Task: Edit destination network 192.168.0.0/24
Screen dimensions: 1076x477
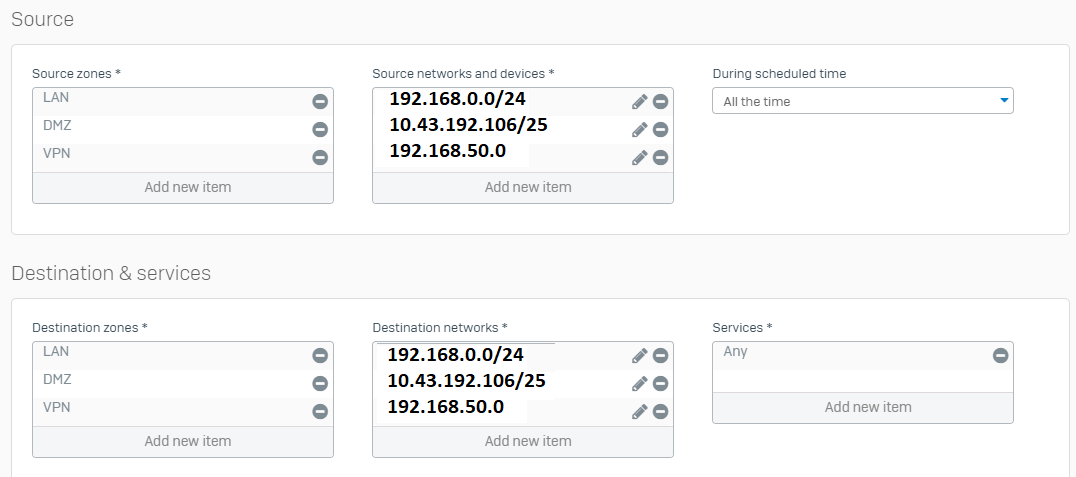Action: click(x=640, y=356)
